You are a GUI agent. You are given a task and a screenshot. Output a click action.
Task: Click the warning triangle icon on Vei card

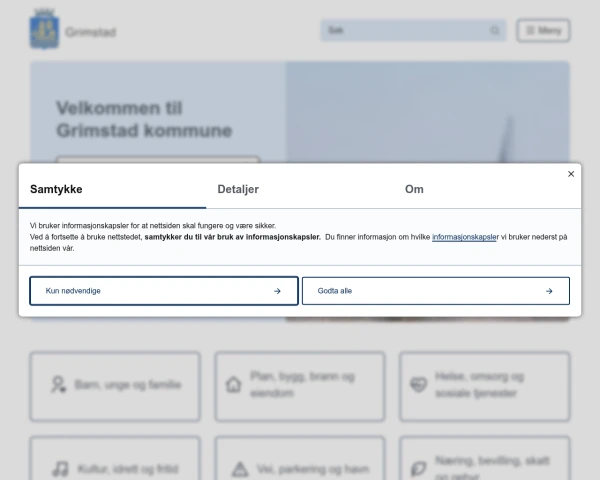point(240,469)
